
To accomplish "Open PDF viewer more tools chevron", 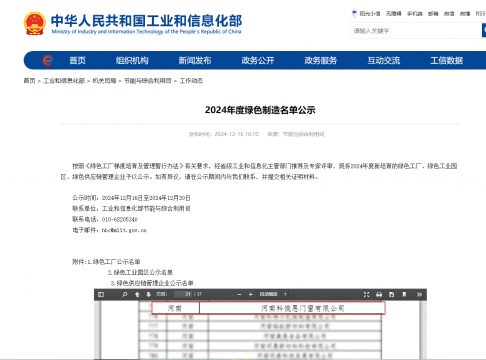I will pos(419,294).
